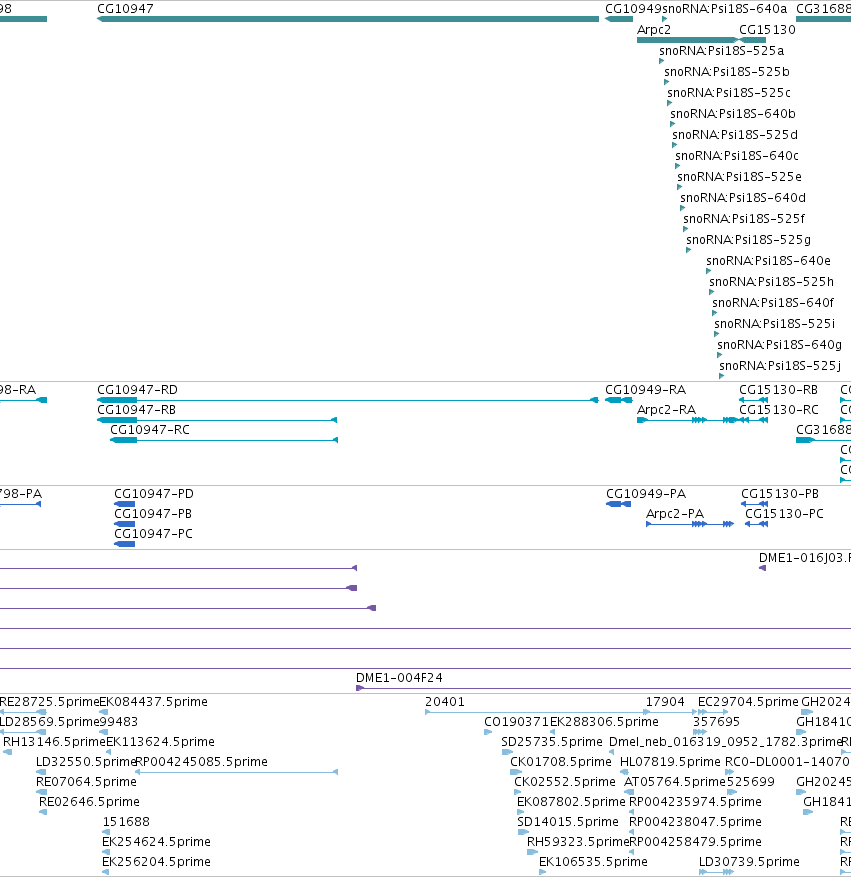Select snoRNA:Psi18S-525d label
Image resolution: width=851 pixels, height=877 pixels.
coord(735,135)
